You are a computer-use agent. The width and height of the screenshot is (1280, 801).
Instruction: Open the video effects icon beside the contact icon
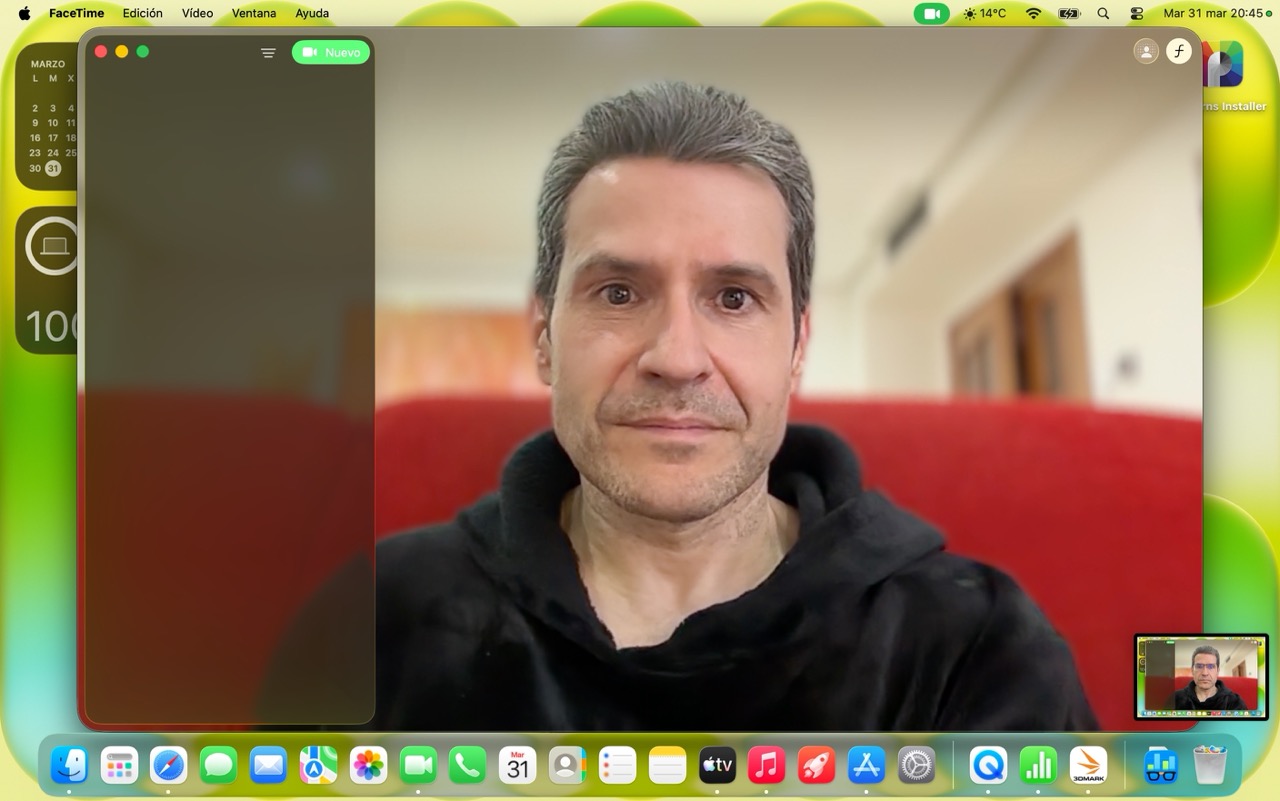tap(1179, 51)
